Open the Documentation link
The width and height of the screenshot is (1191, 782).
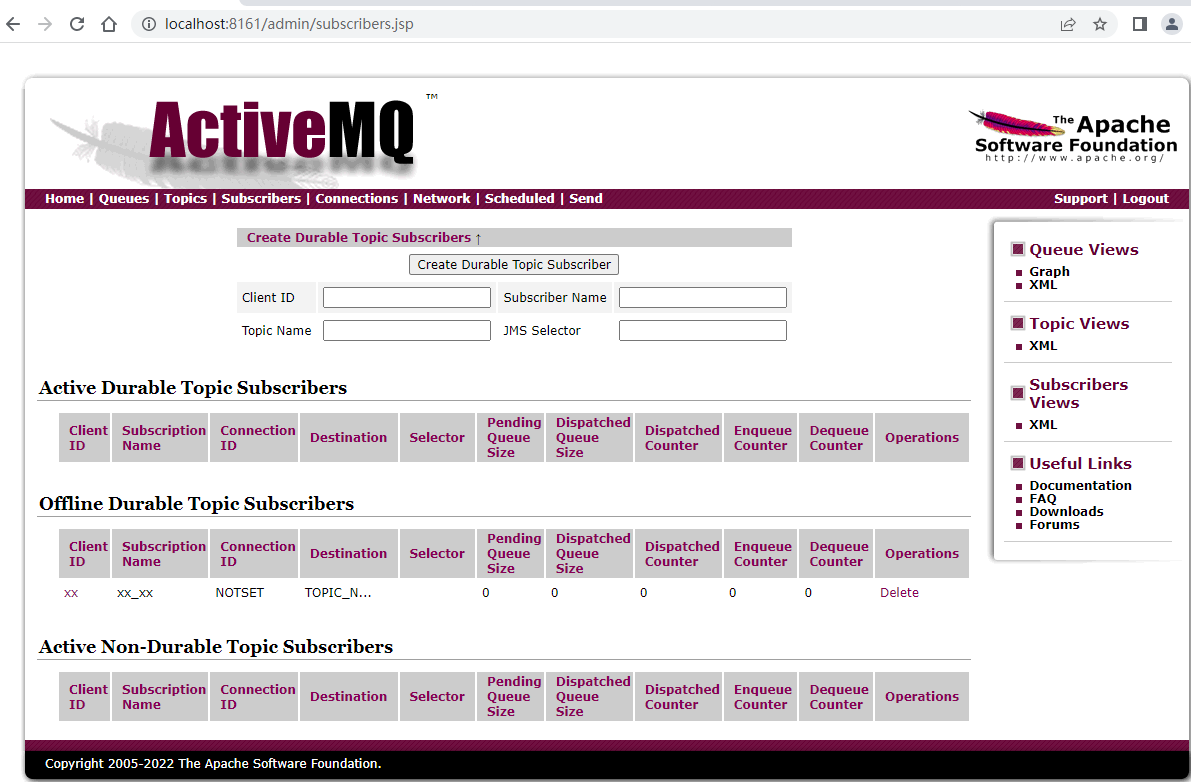[1080, 485]
